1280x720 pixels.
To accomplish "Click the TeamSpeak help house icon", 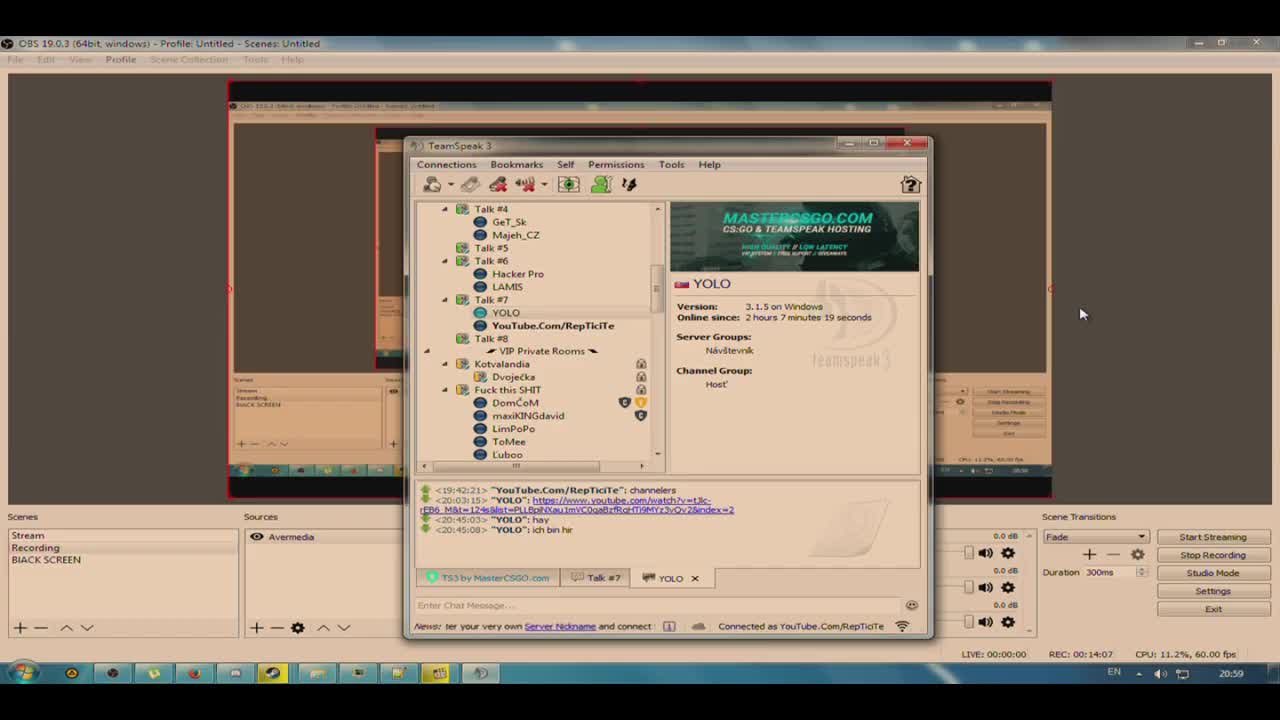I will [910, 184].
